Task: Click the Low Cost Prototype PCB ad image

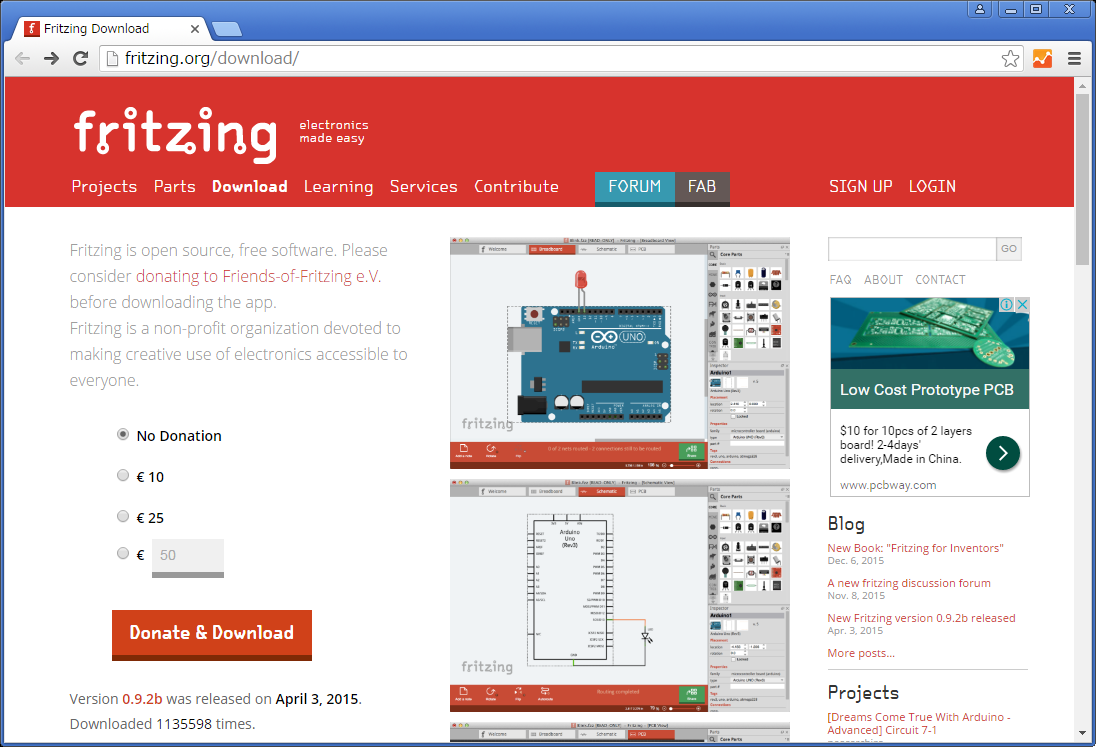Action: pos(930,333)
